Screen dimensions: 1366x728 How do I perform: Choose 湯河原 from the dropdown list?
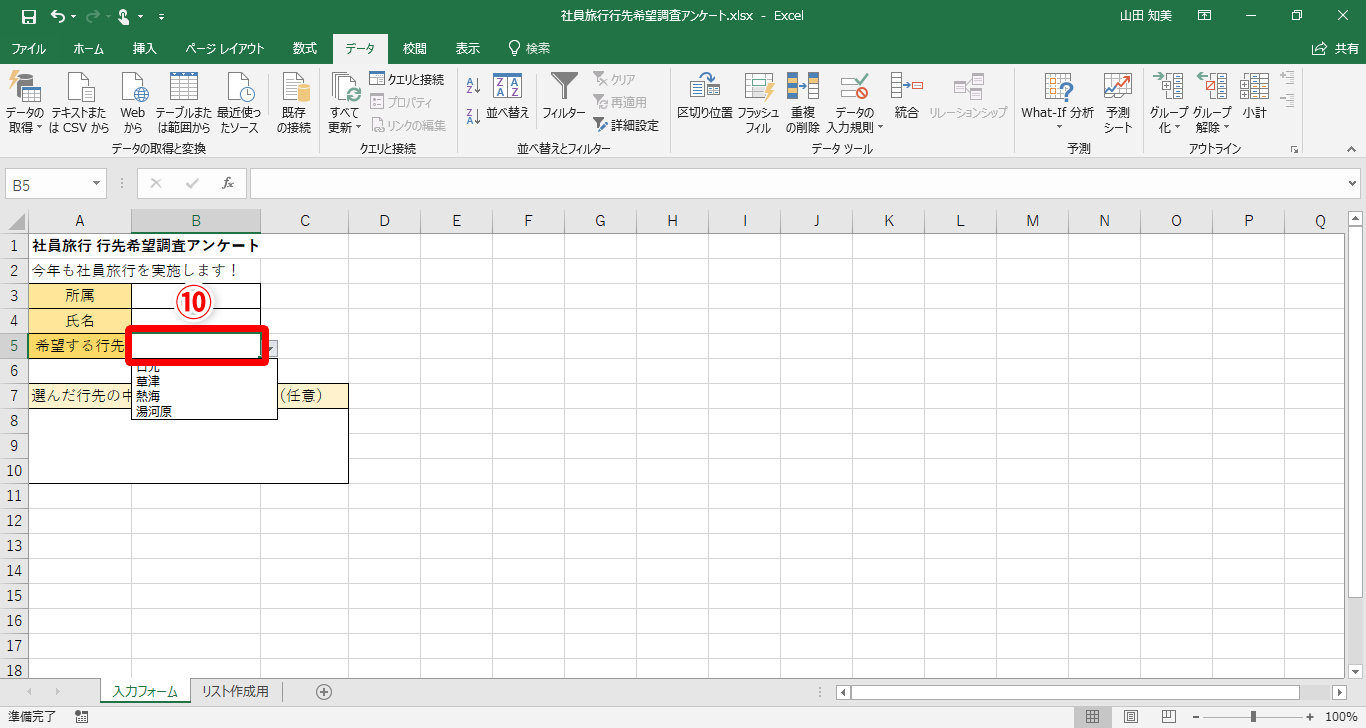pyautogui.click(x=154, y=411)
